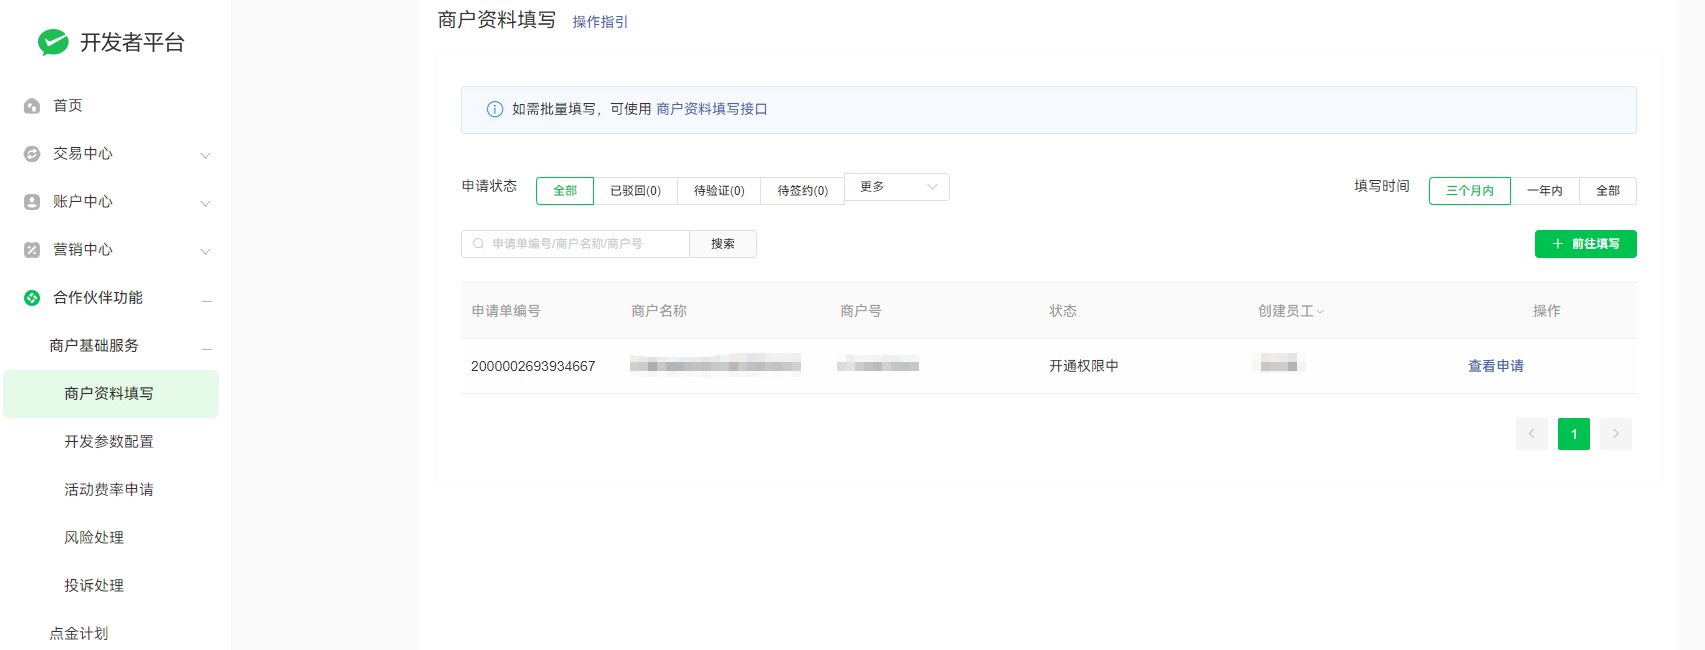Open the 更多 status dropdown

point(897,187)
